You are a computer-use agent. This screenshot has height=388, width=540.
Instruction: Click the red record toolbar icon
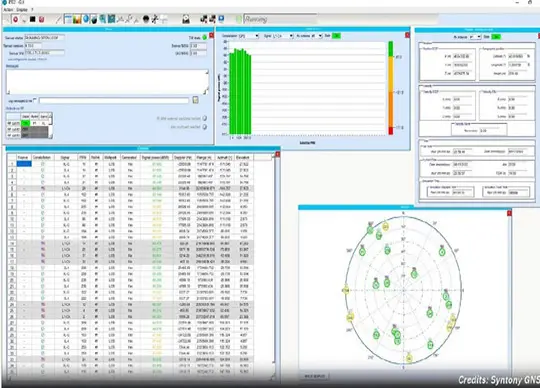coord(15,19)
